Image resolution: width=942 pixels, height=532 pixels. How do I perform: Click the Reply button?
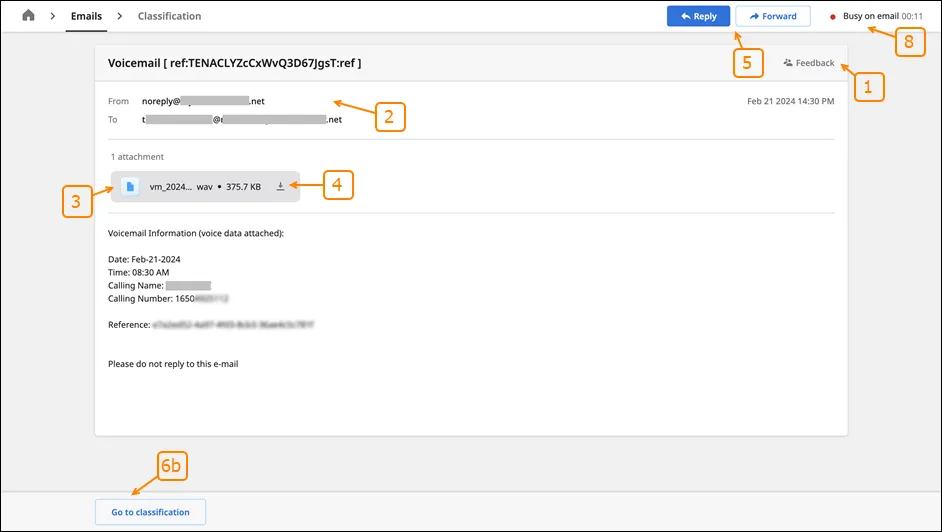pyautogui.click(x=698, y=16)
